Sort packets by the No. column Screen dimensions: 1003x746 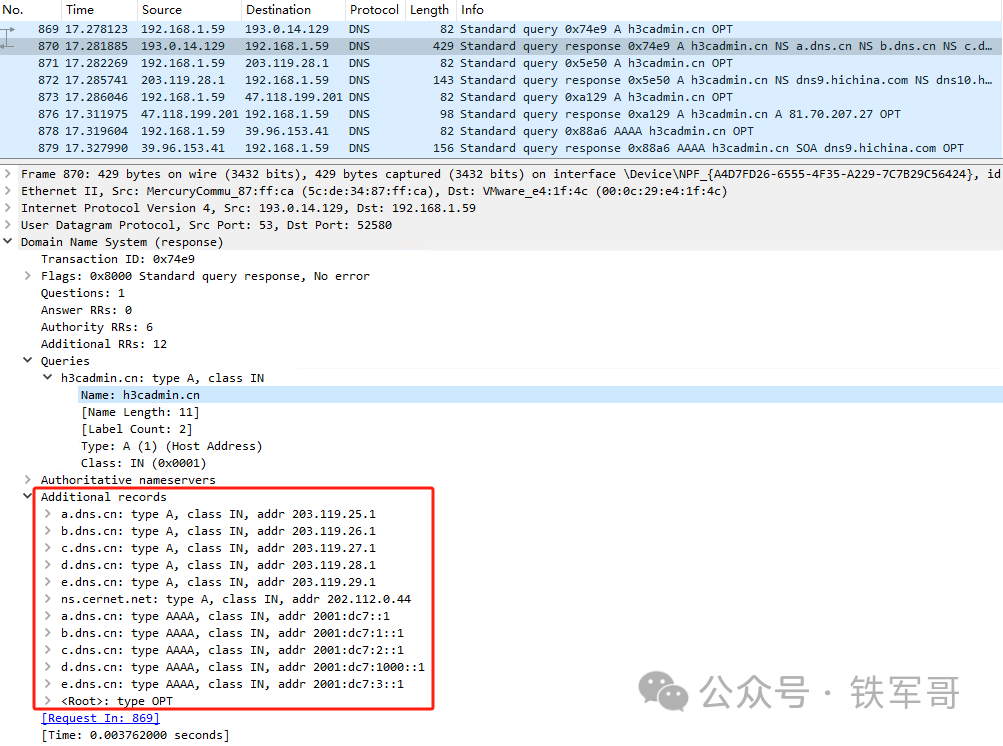tap(30, 10)
